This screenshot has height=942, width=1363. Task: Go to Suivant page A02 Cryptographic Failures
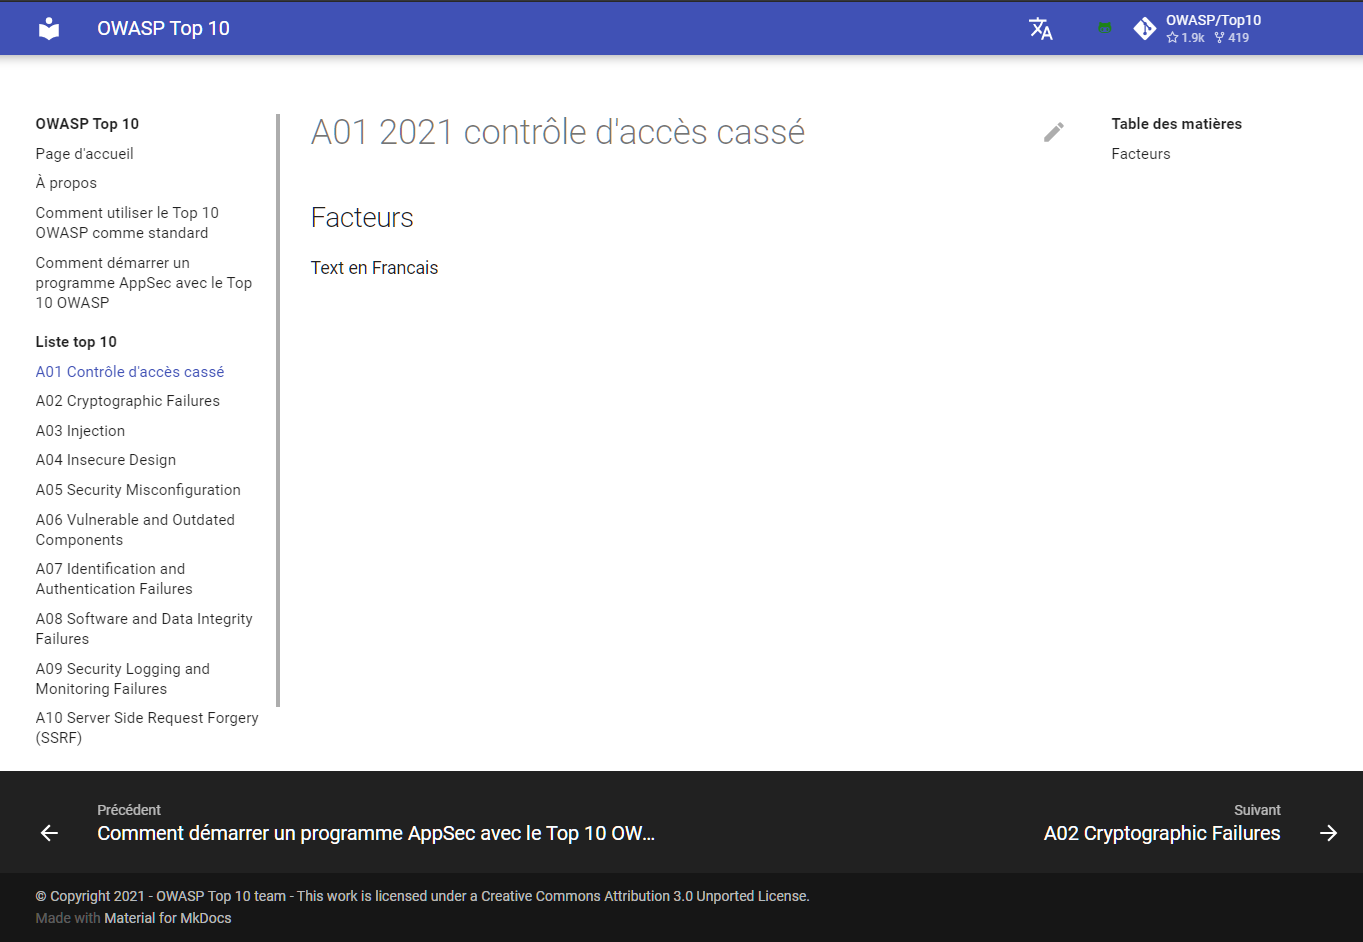click(x=1162, y=824)
